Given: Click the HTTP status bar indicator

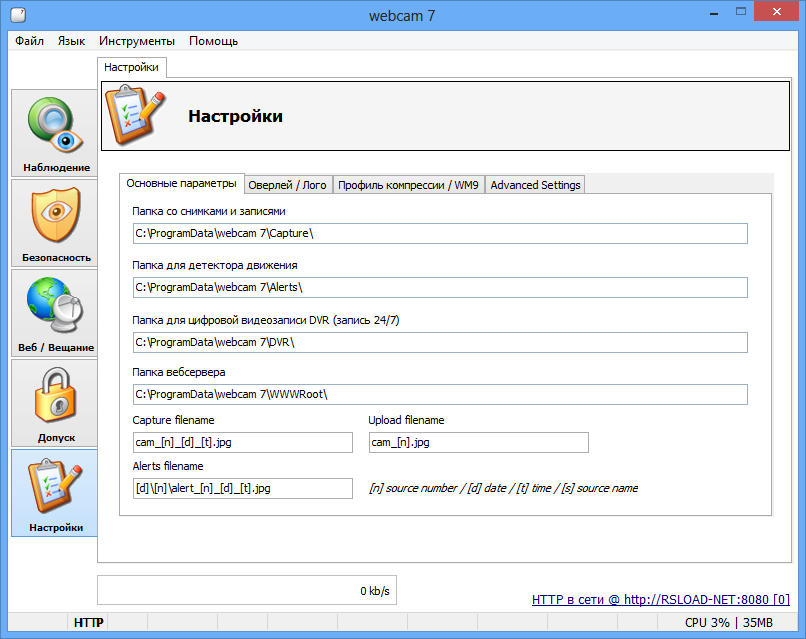Looking at the screenshot, I should point(88,623).
